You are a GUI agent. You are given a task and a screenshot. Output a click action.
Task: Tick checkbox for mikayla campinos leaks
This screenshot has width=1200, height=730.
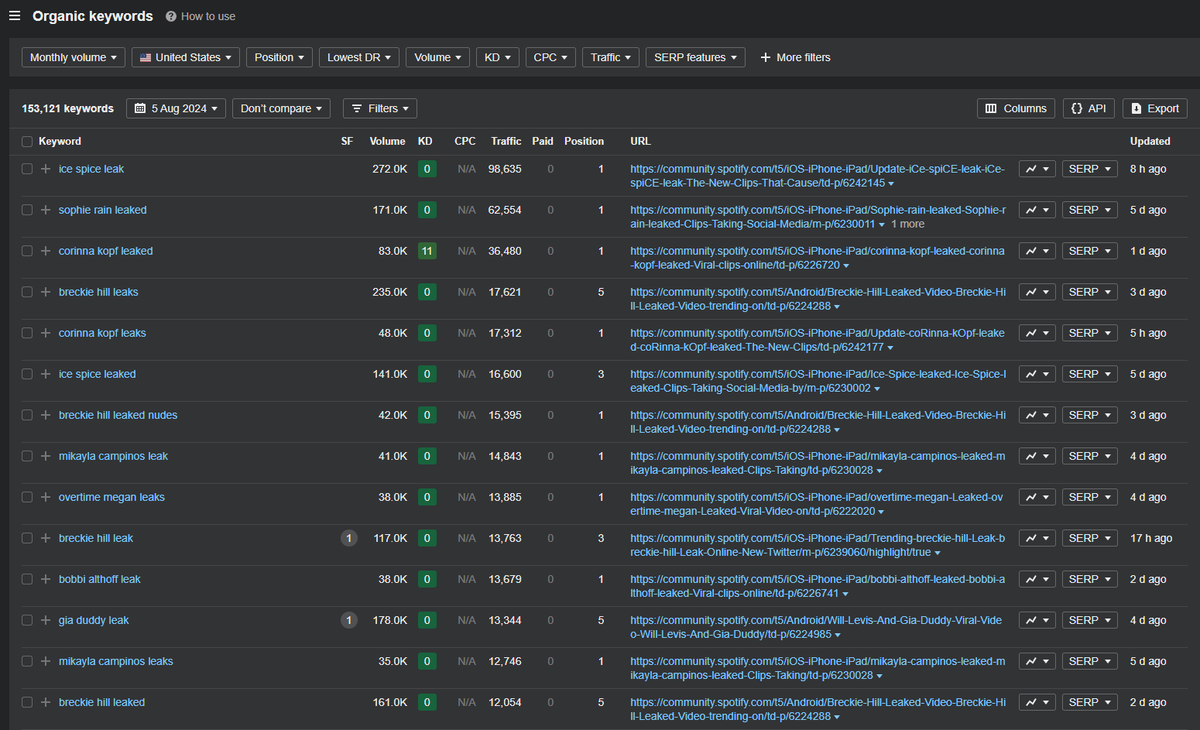tap(27, 661)
